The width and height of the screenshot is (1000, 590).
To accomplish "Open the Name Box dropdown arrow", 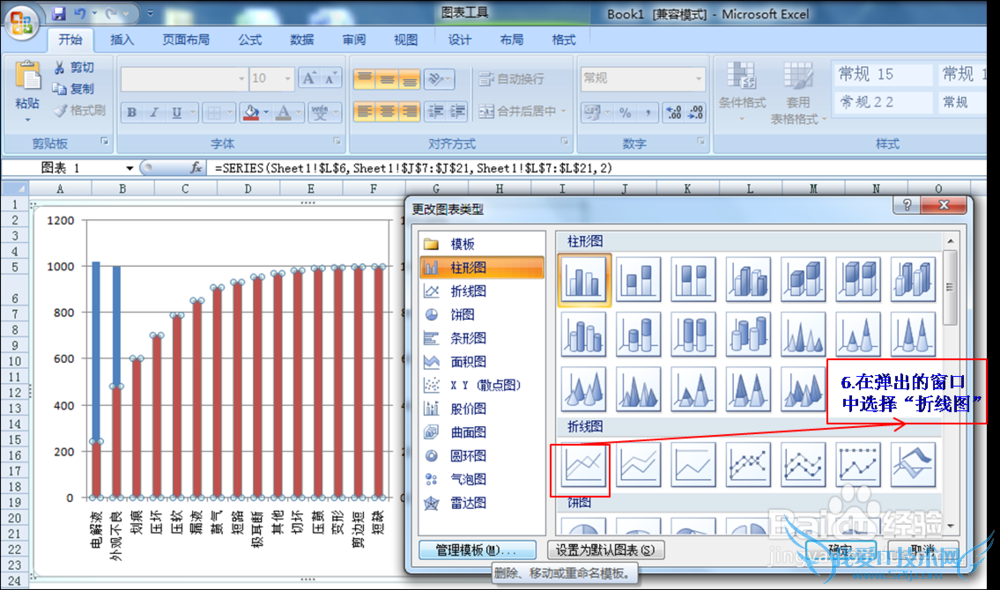I will pyautogui.click(x=129, y=168).
